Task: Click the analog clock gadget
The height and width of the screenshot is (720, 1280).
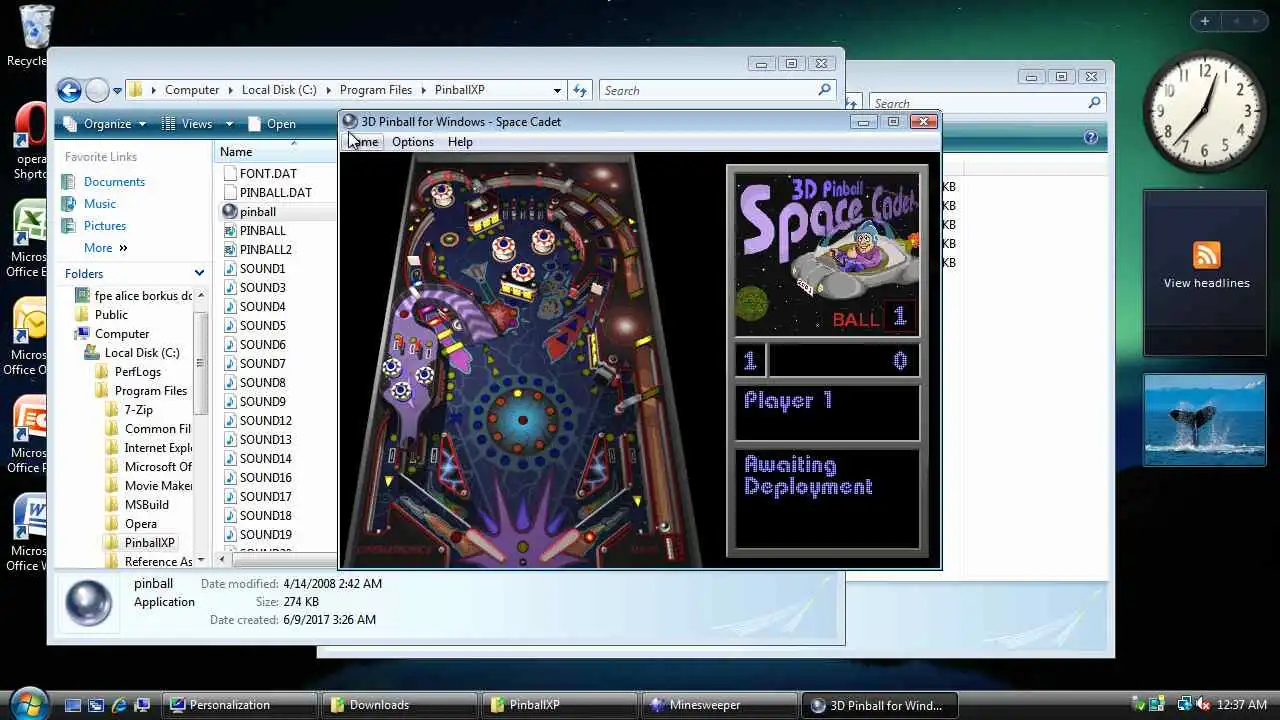Action: click(1205, 110)
